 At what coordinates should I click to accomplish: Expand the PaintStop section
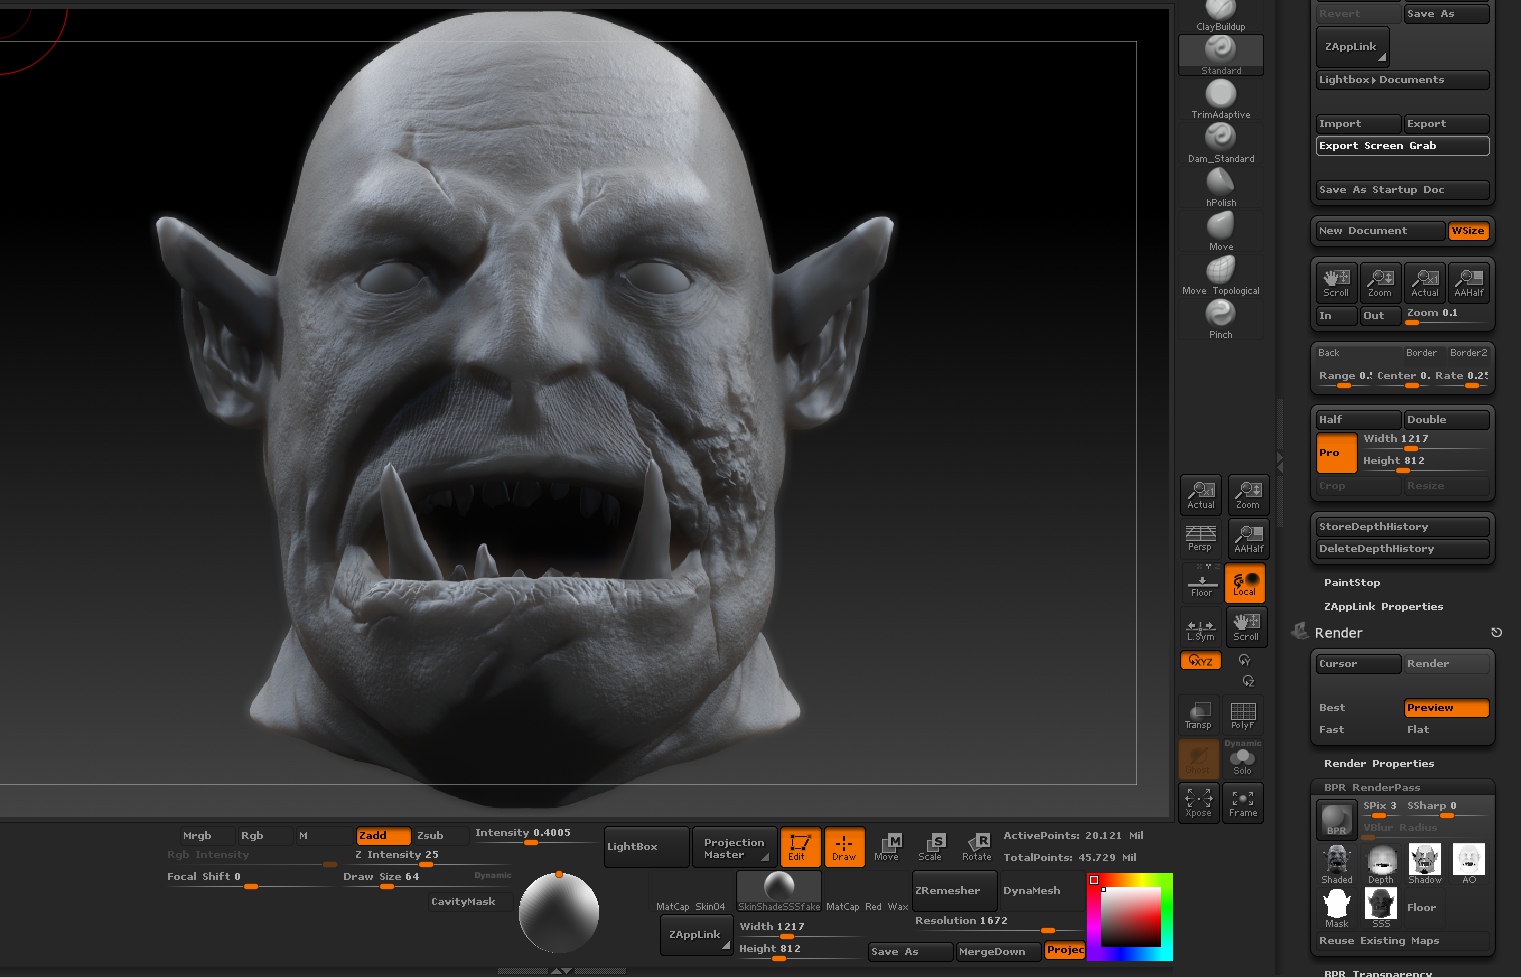1352,582
